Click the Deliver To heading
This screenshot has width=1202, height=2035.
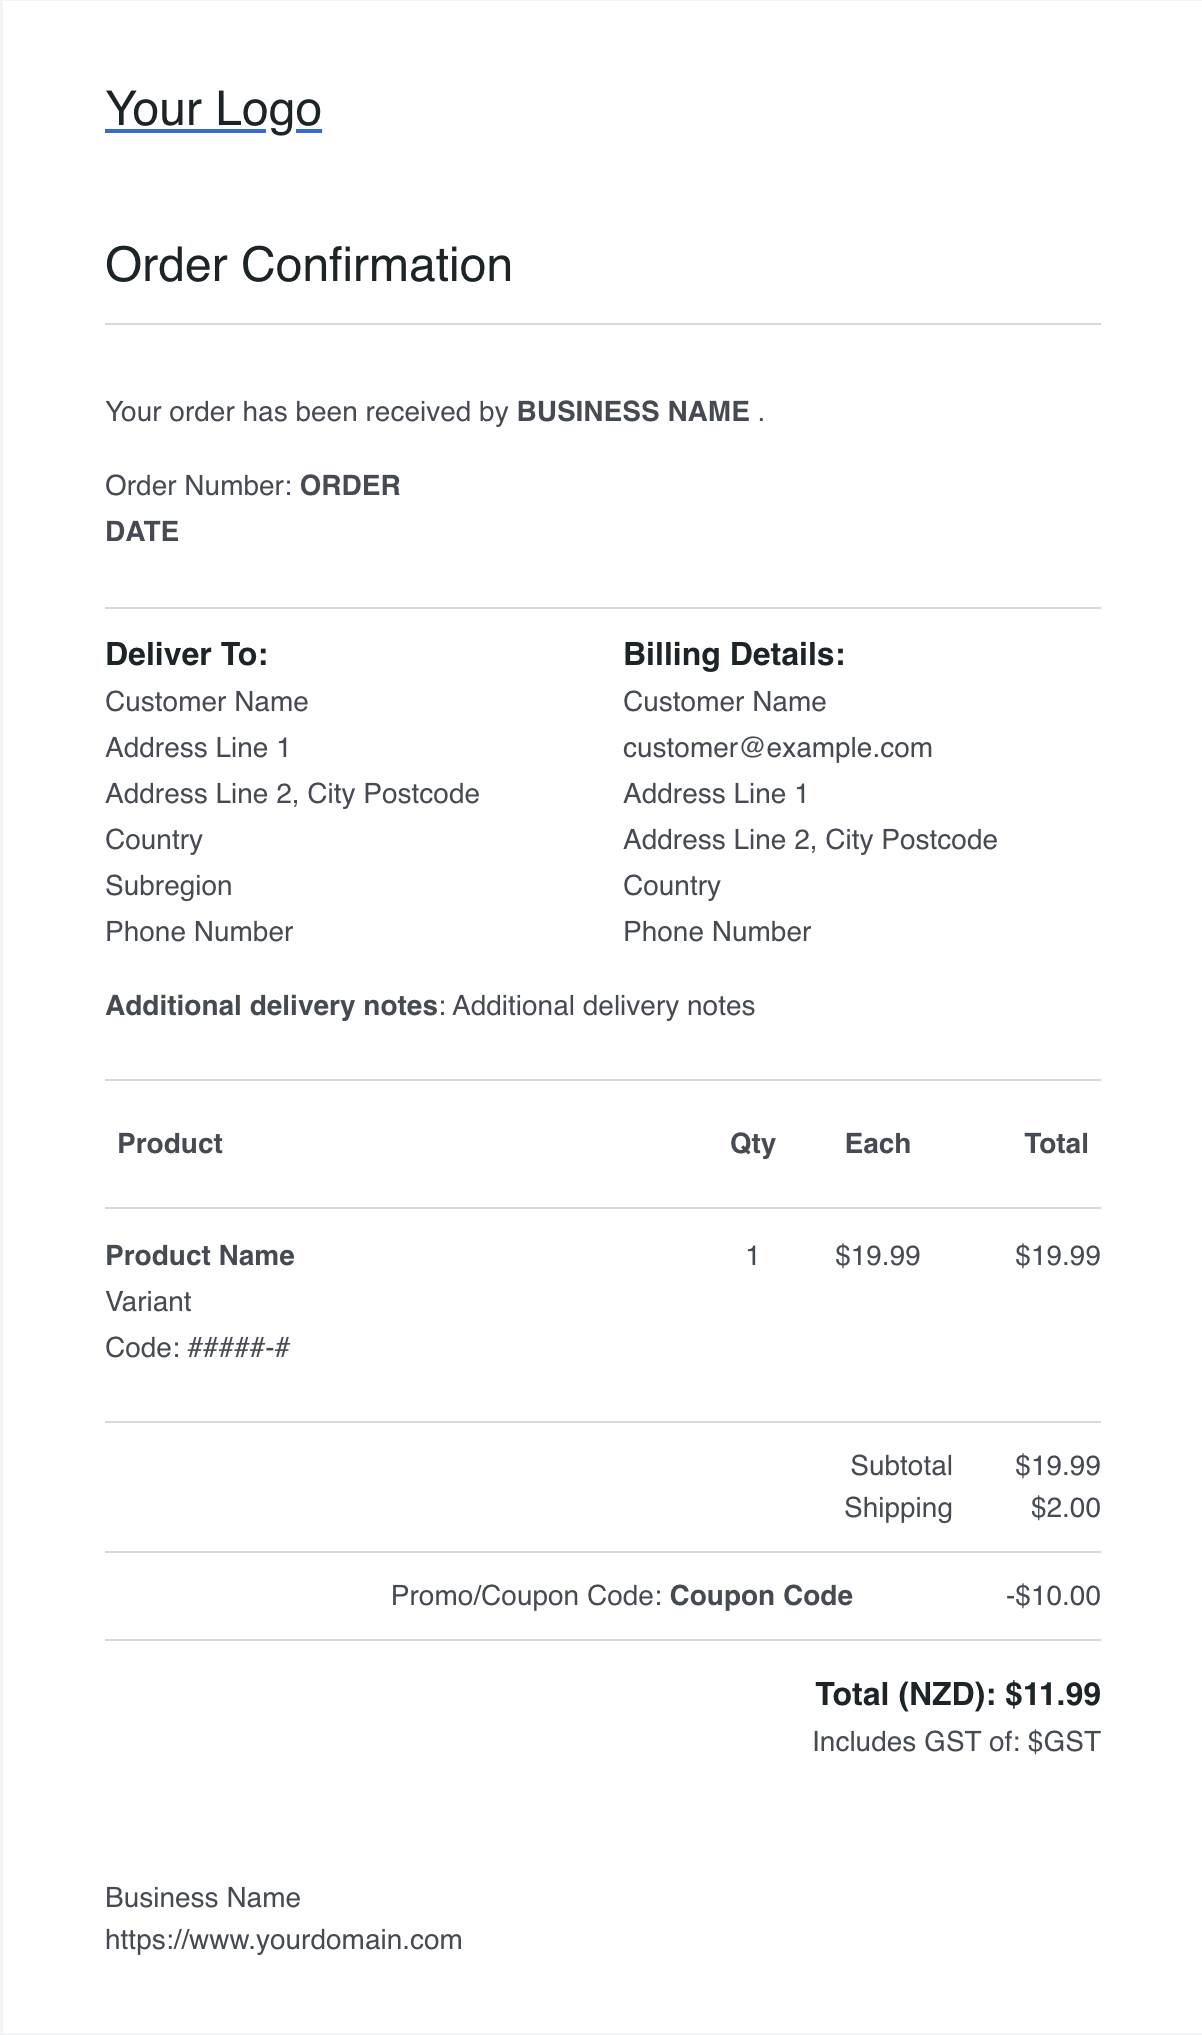point(187,654)
